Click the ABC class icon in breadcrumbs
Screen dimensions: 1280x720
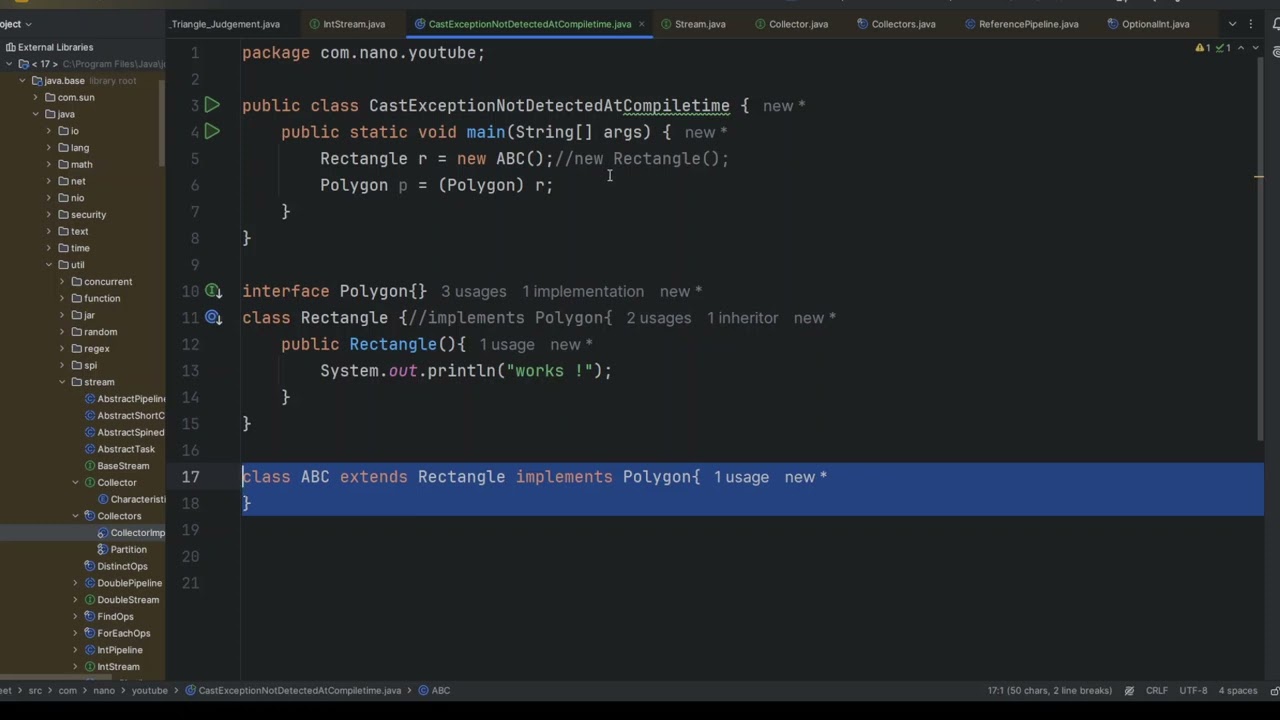[x=424, y=690]
